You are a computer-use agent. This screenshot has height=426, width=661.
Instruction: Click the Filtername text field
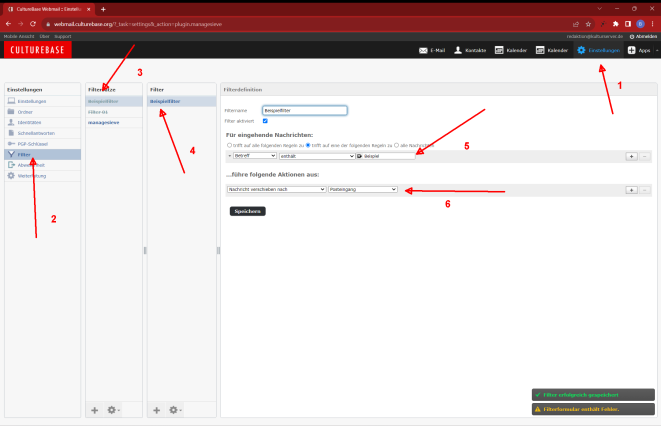pyautogui.click(x=304, y=110)
